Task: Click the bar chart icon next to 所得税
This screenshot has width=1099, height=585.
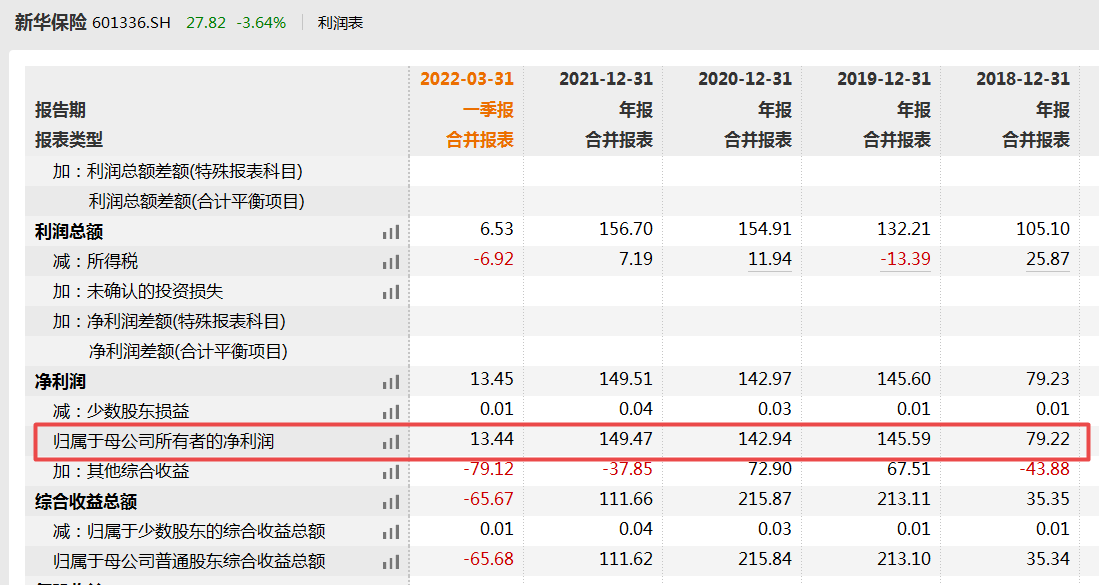Action: [x=390, y=262]
